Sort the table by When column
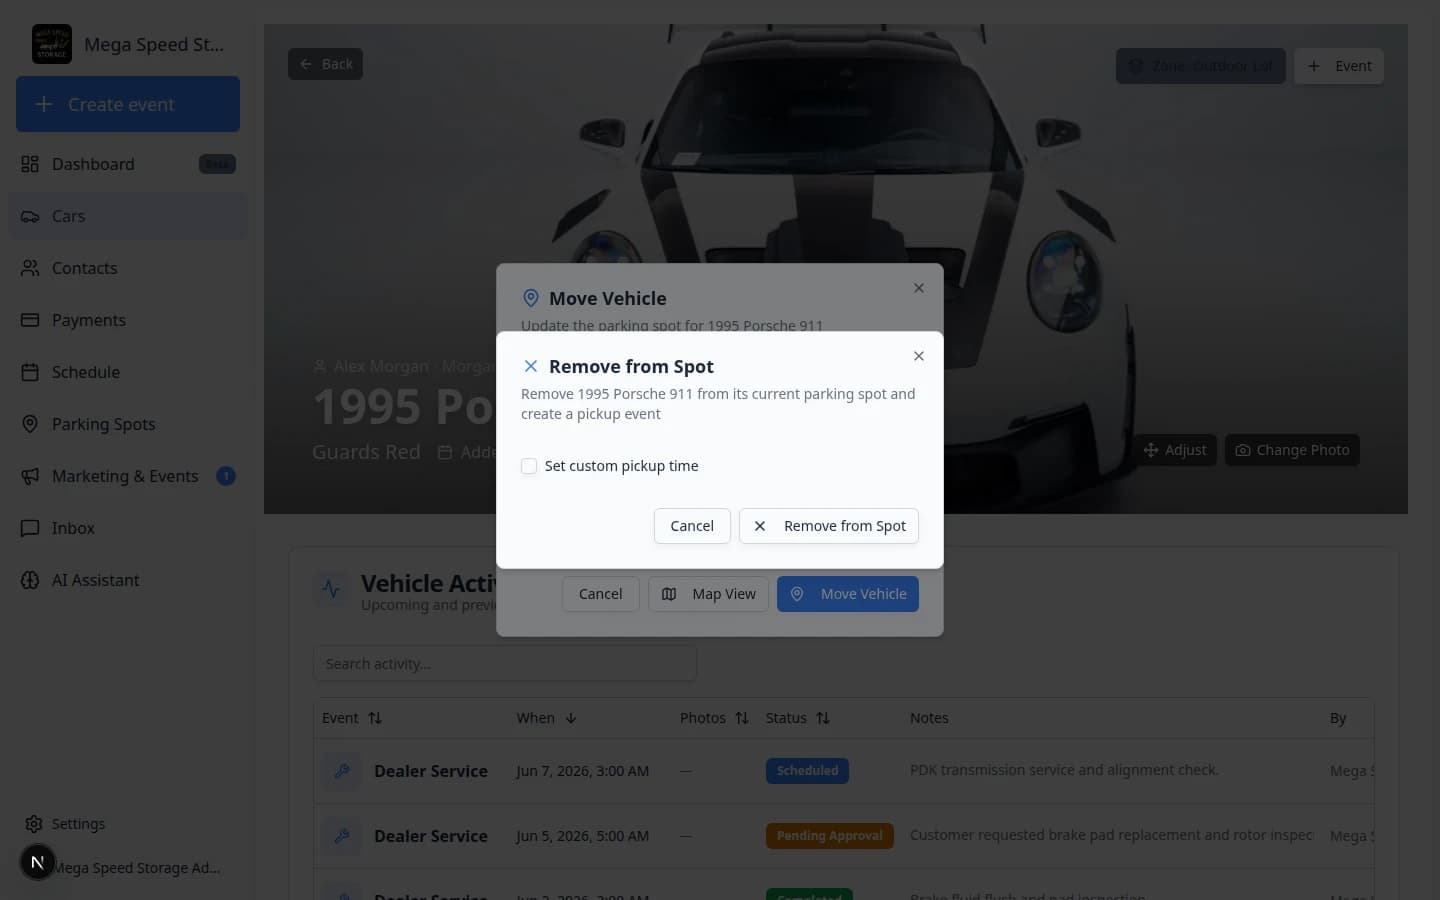1440x900 pixels. (546, 718)
